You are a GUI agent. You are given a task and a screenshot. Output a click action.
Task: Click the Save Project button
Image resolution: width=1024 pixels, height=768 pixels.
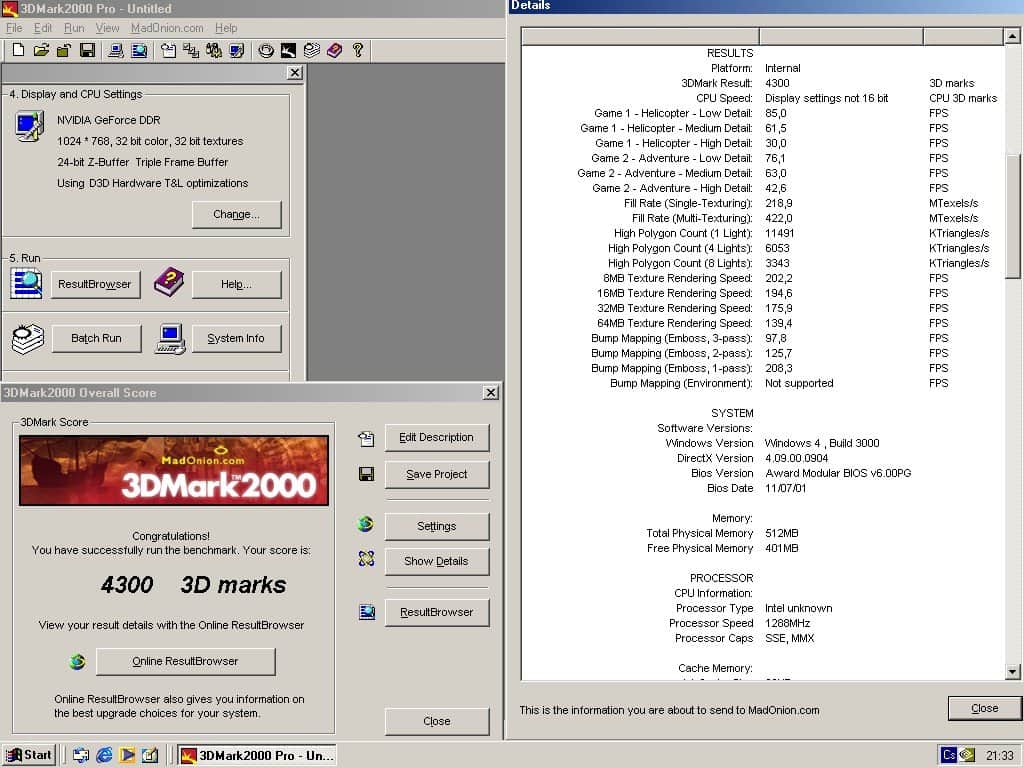point(436,474)
